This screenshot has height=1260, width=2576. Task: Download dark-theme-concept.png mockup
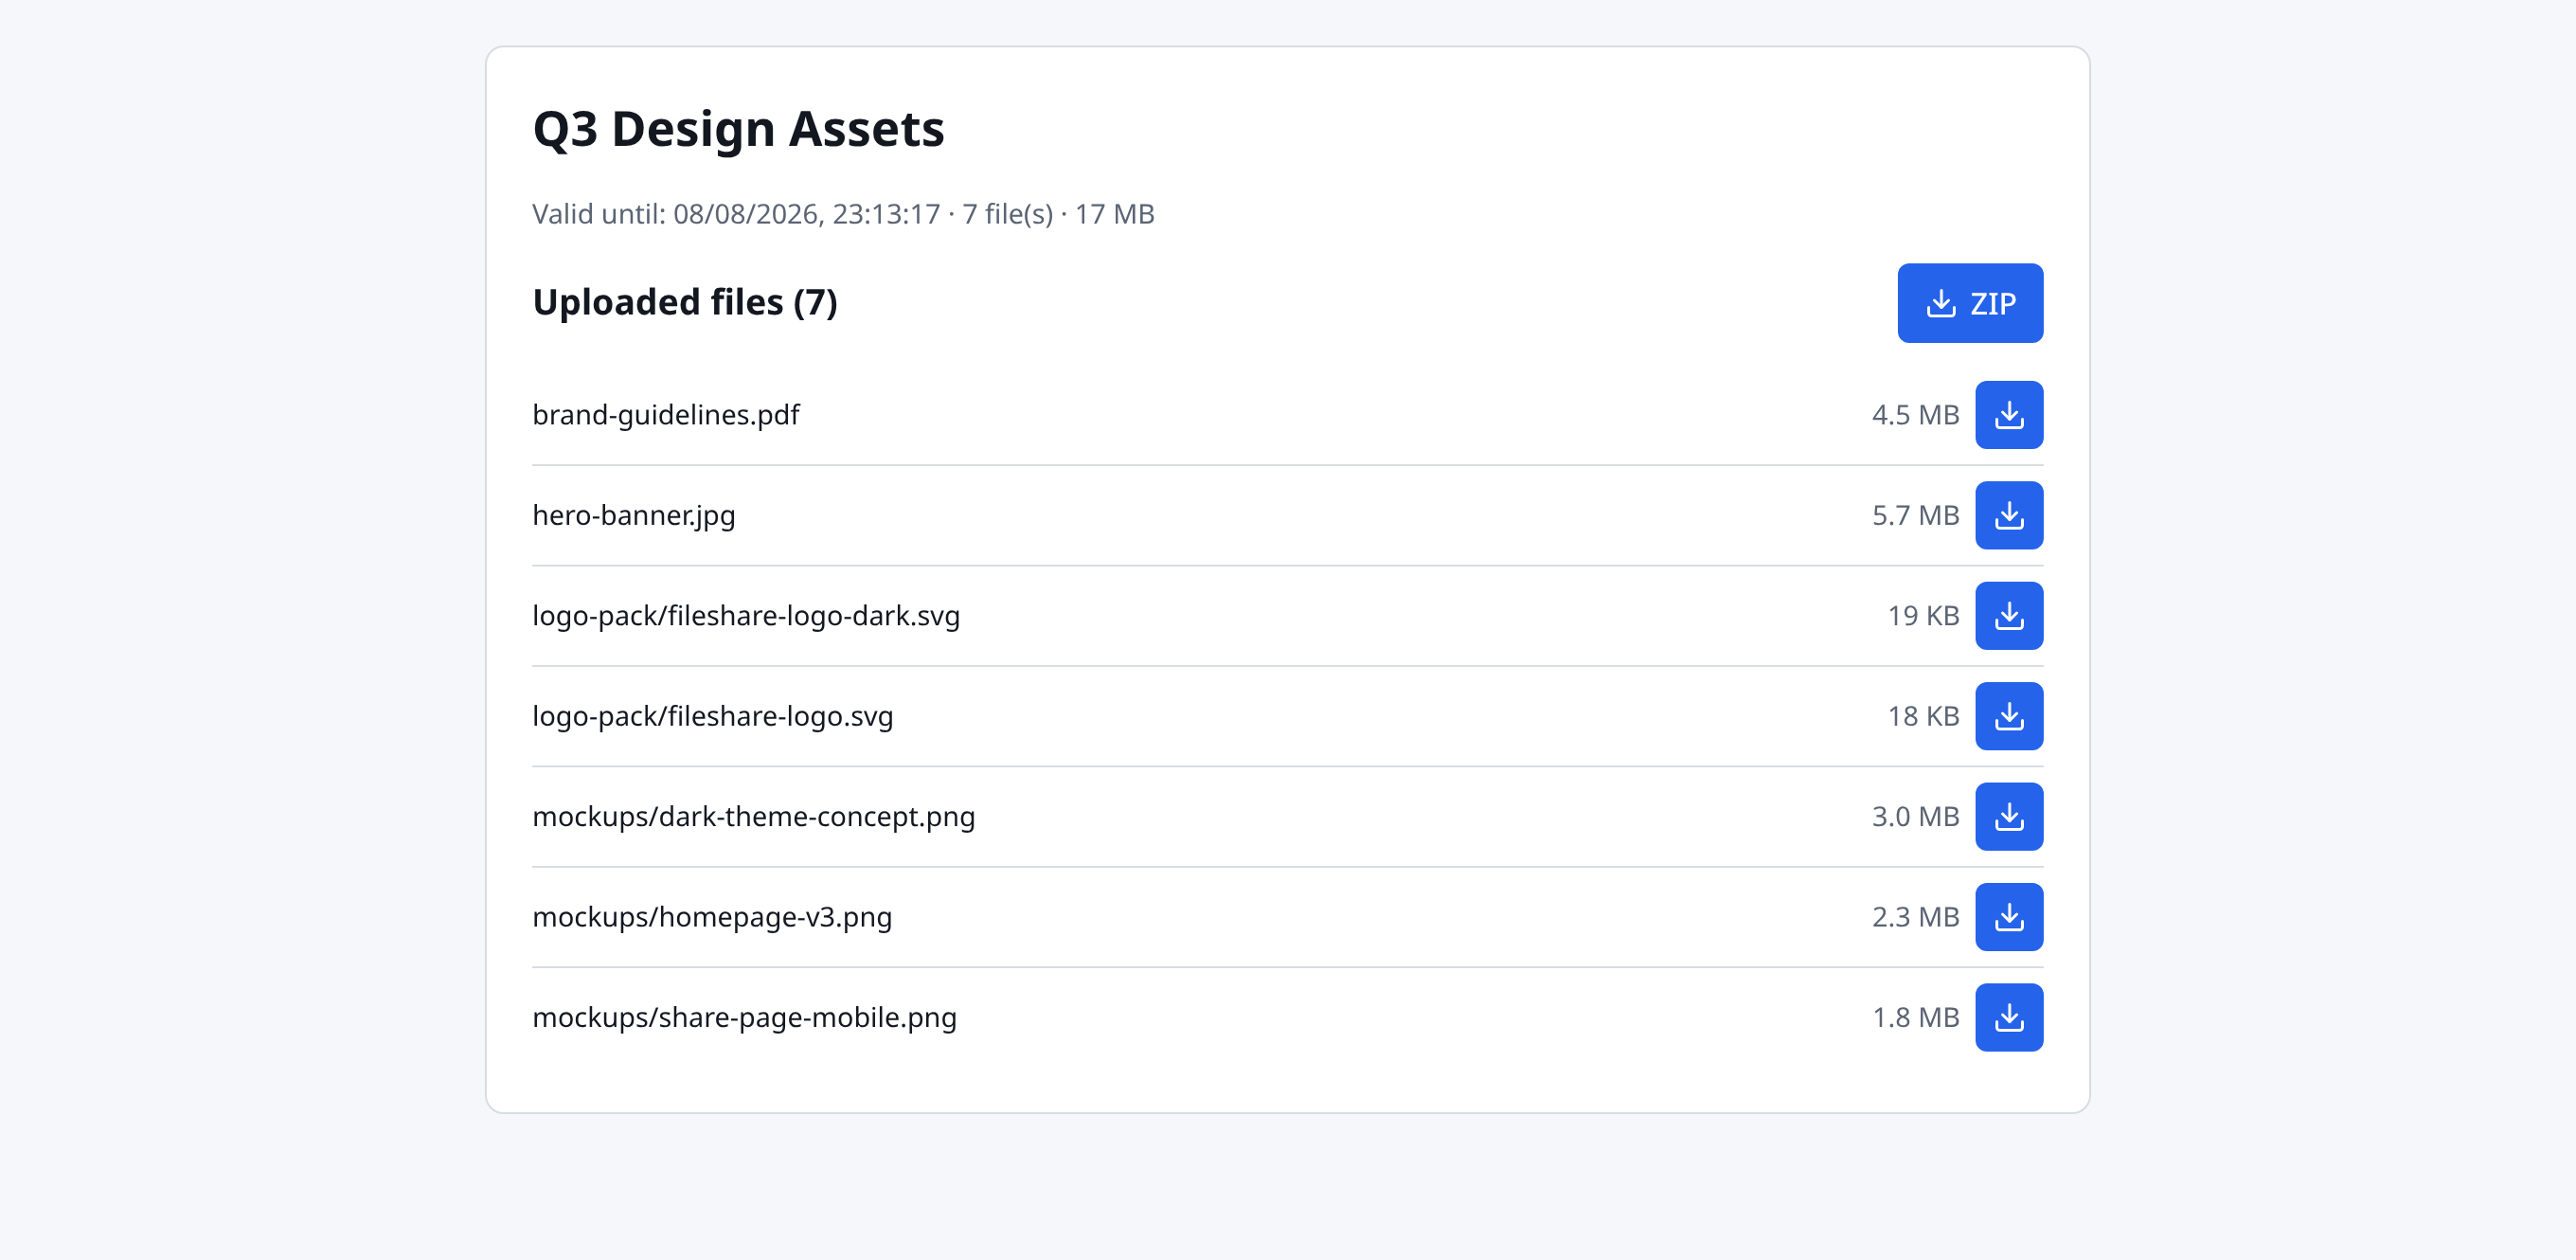[x=2009, y=817]
